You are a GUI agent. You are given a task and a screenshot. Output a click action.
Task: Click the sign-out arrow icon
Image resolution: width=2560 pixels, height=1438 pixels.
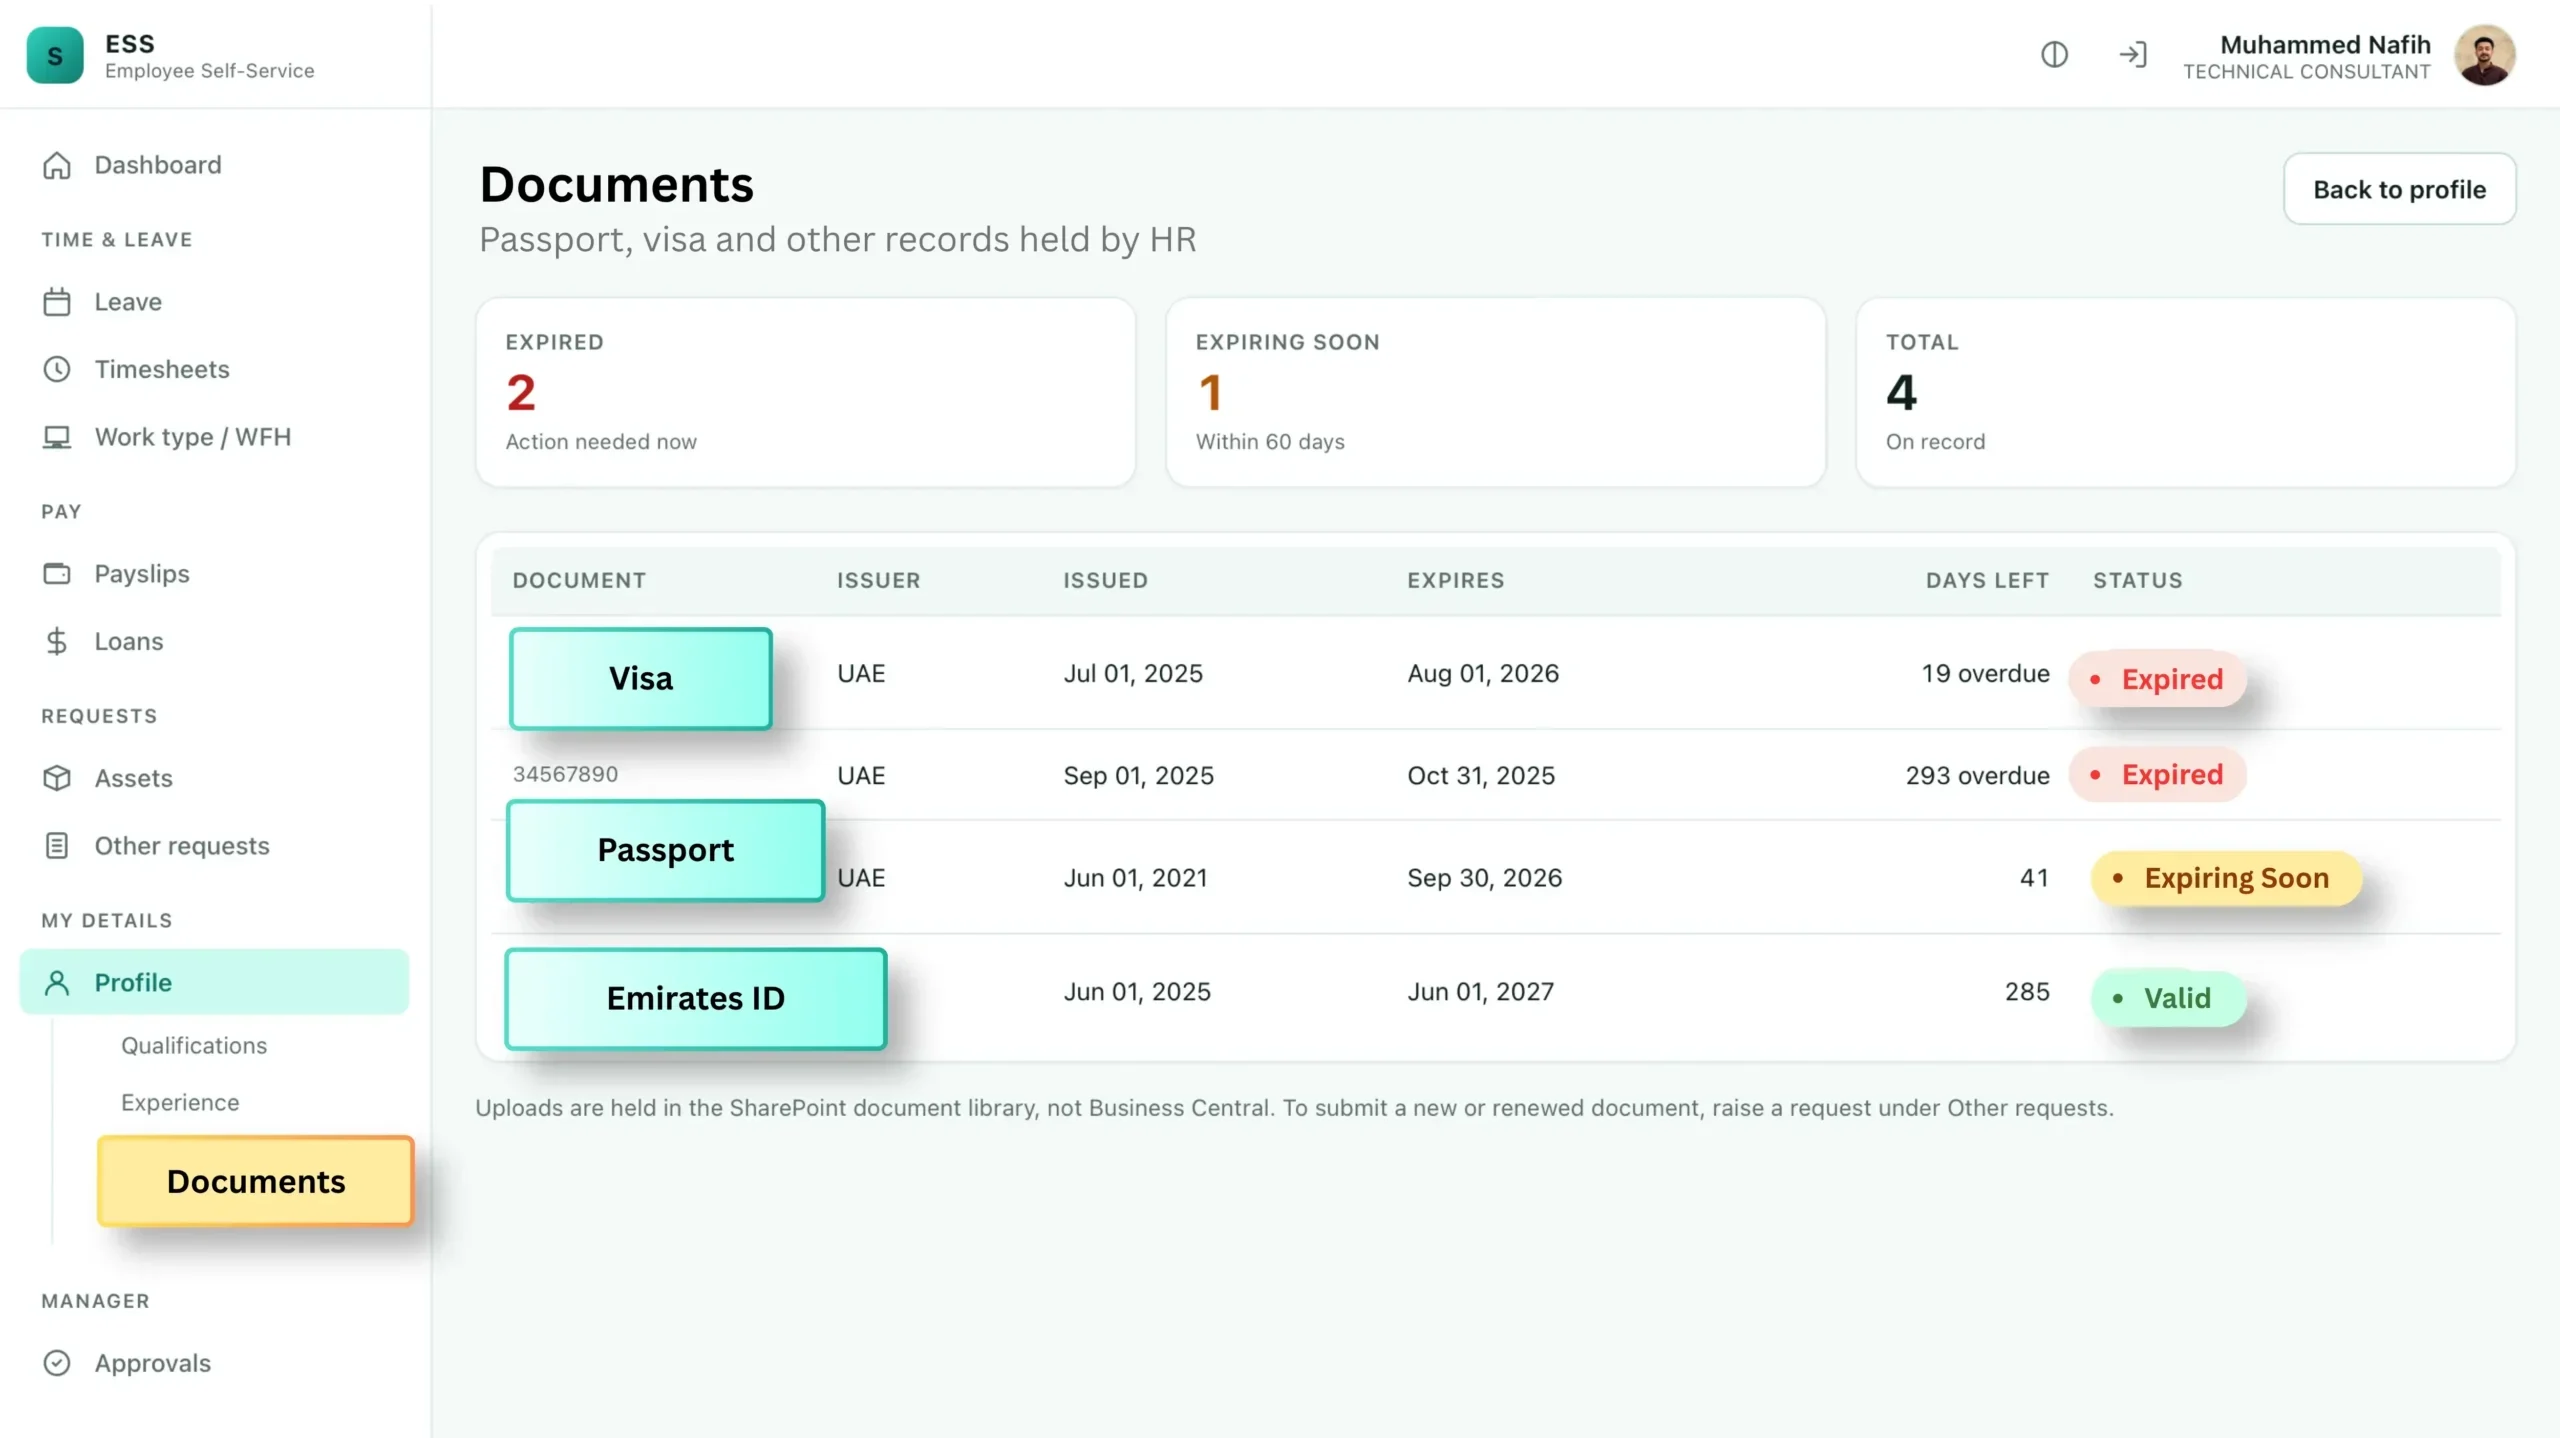tap(2132, 54)
